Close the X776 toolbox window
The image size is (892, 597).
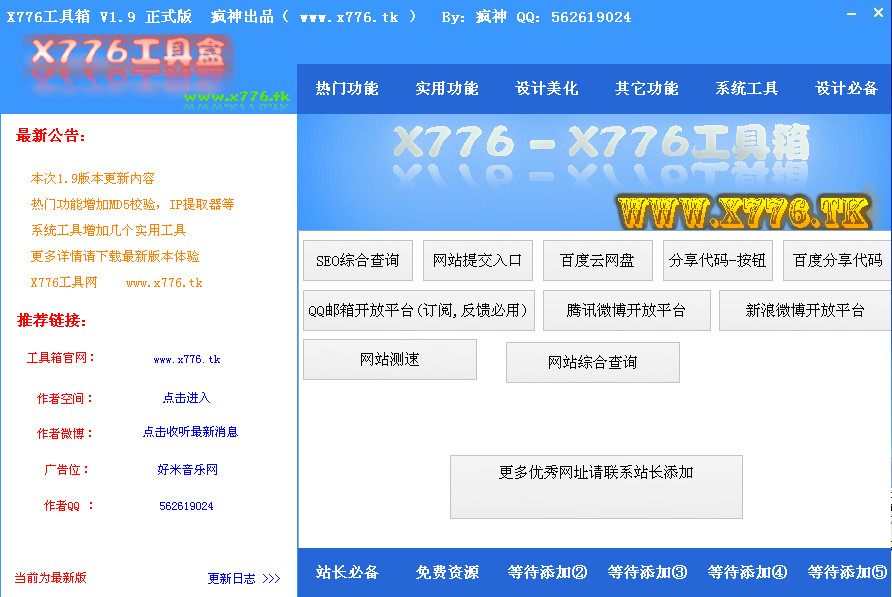pyautogui.click(x=878, y=13)
